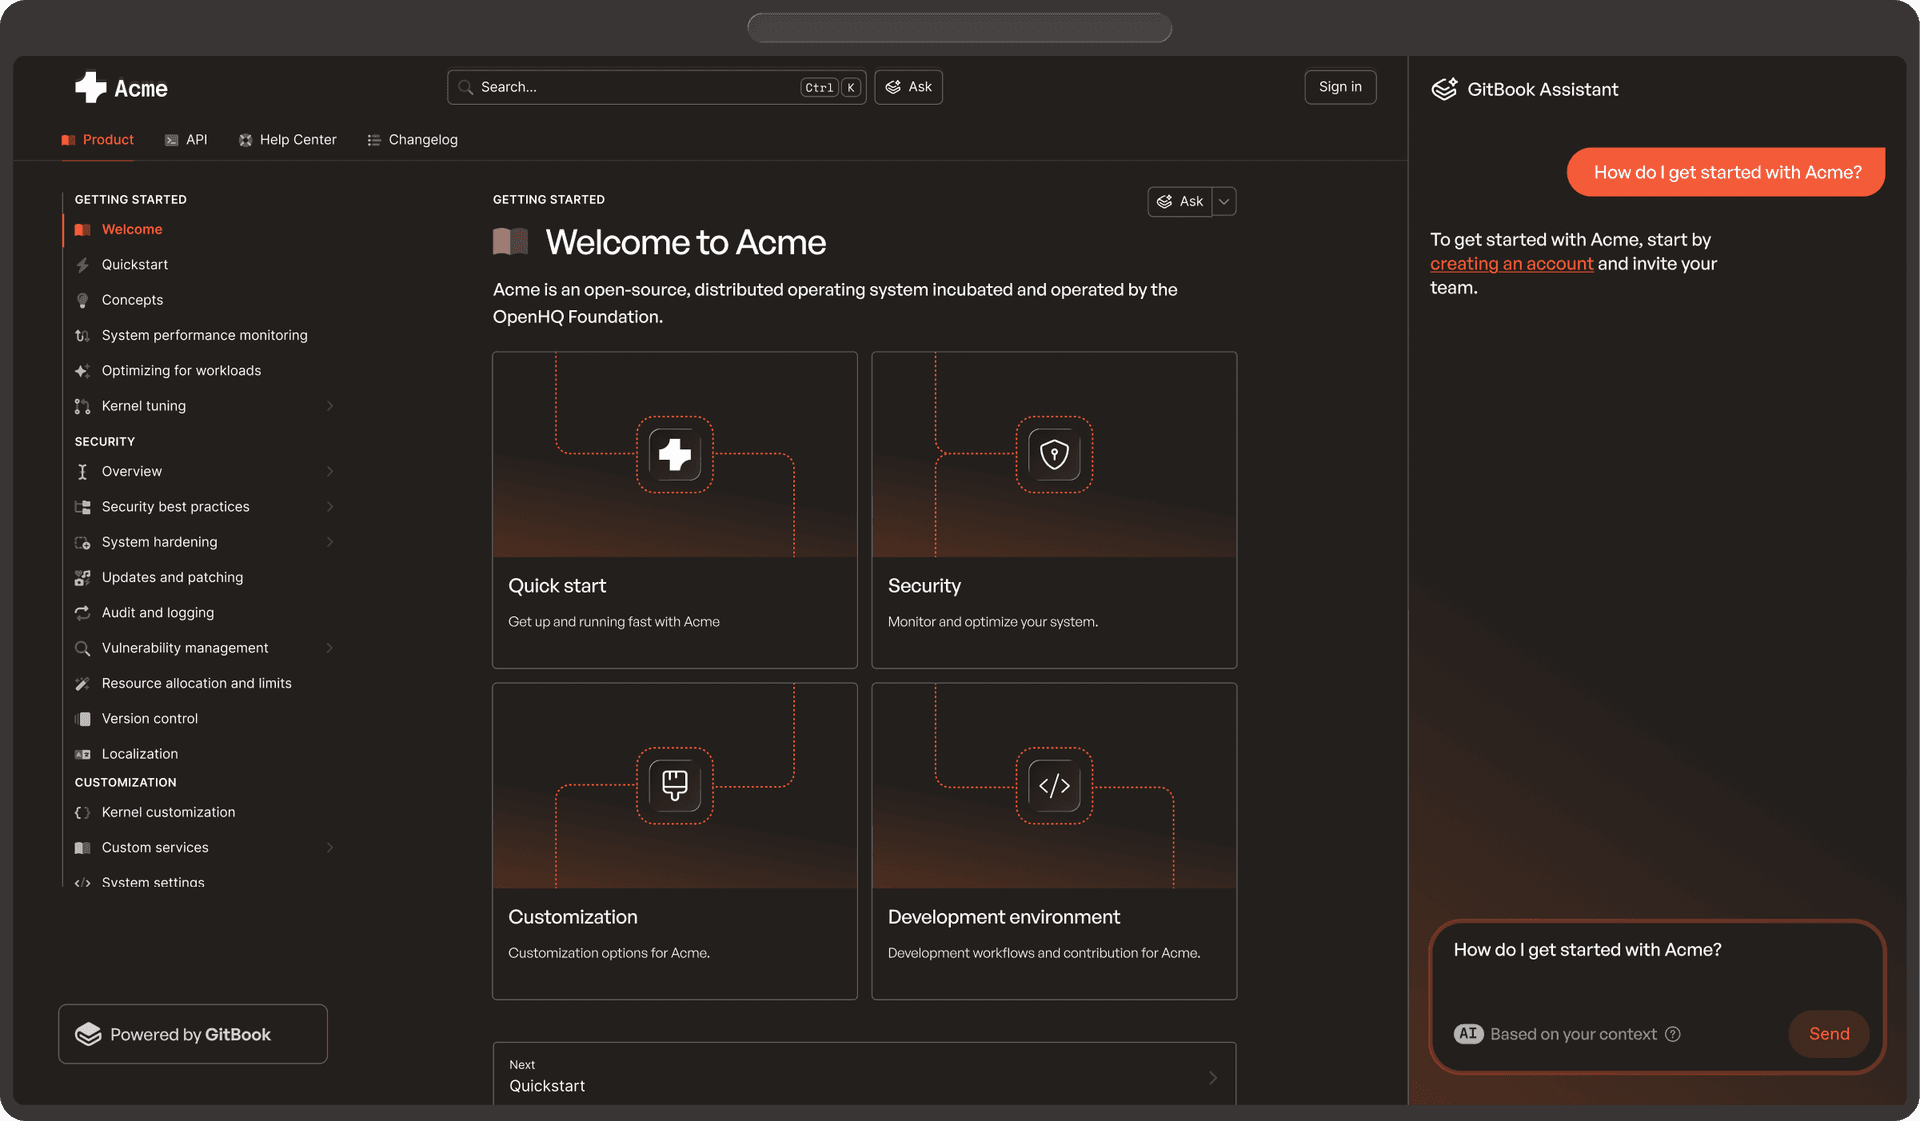The width and height of the screenshot is (1920, 1121).
Task: Expand the security Overview section
Action: [330, 472]
